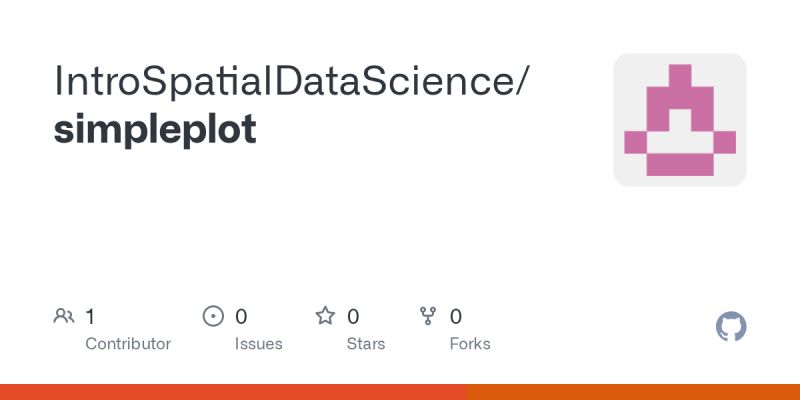Open the Stars label
Viewport: 800px width, 400px height.
(x=366, y=344)
